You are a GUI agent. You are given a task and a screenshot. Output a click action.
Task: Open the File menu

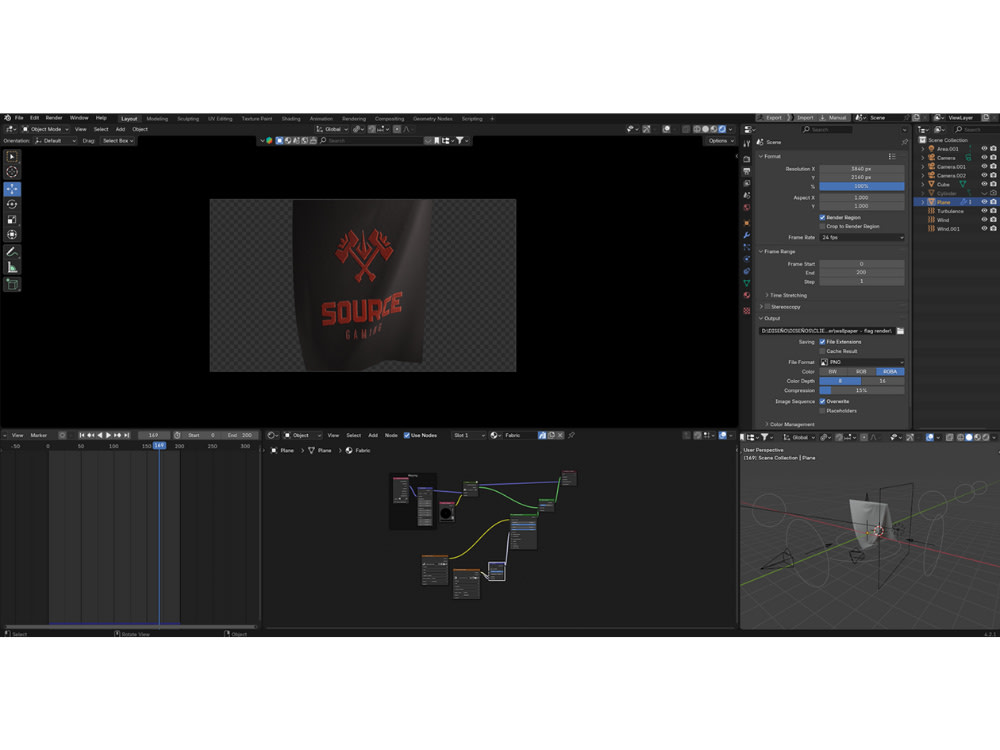pos(19,118)
